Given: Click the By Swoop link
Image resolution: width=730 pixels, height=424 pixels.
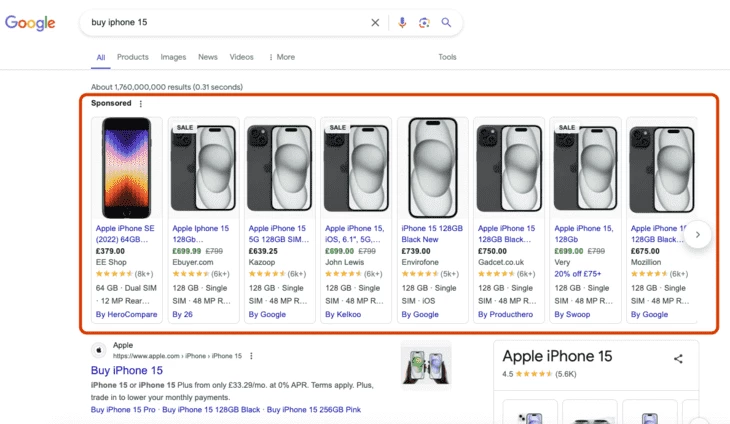Looking at the screenshot, I should point(572,315).
